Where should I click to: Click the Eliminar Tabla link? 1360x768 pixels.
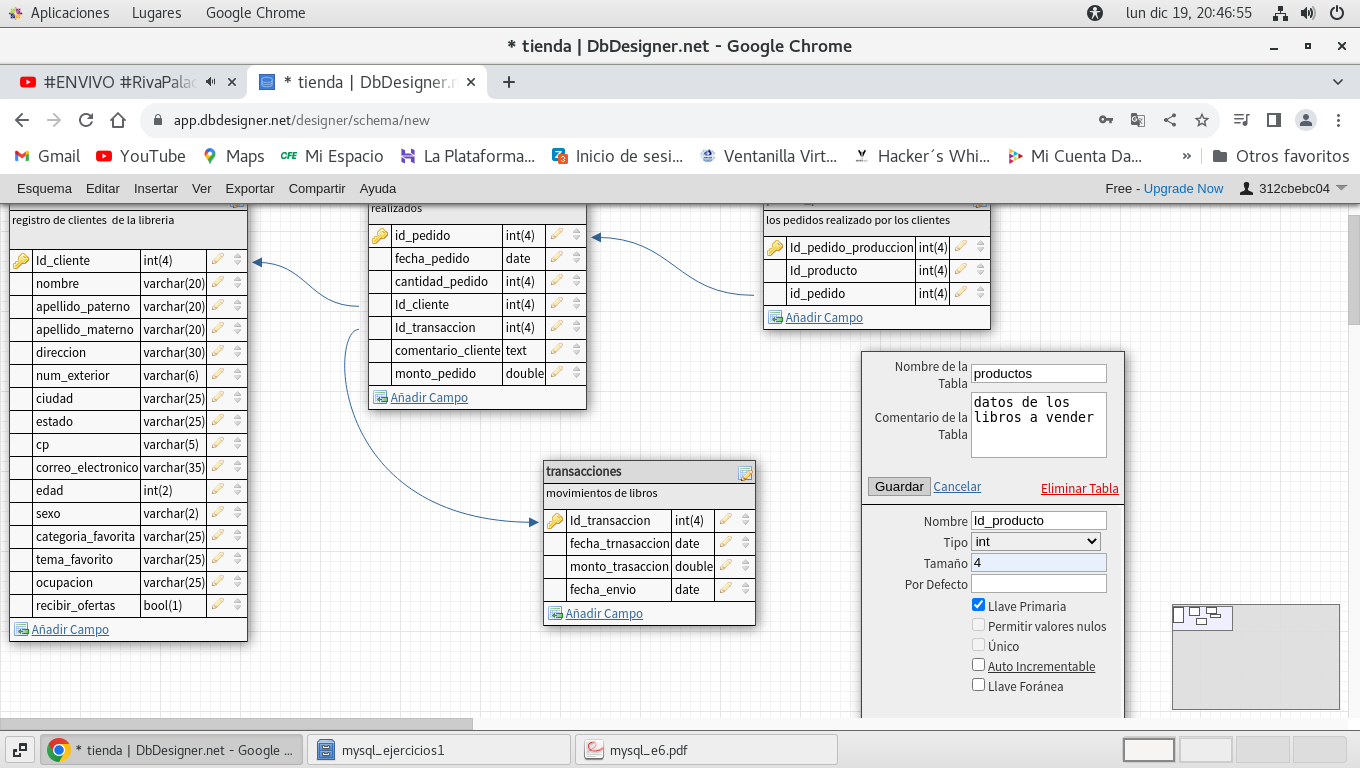(1079, 489)
